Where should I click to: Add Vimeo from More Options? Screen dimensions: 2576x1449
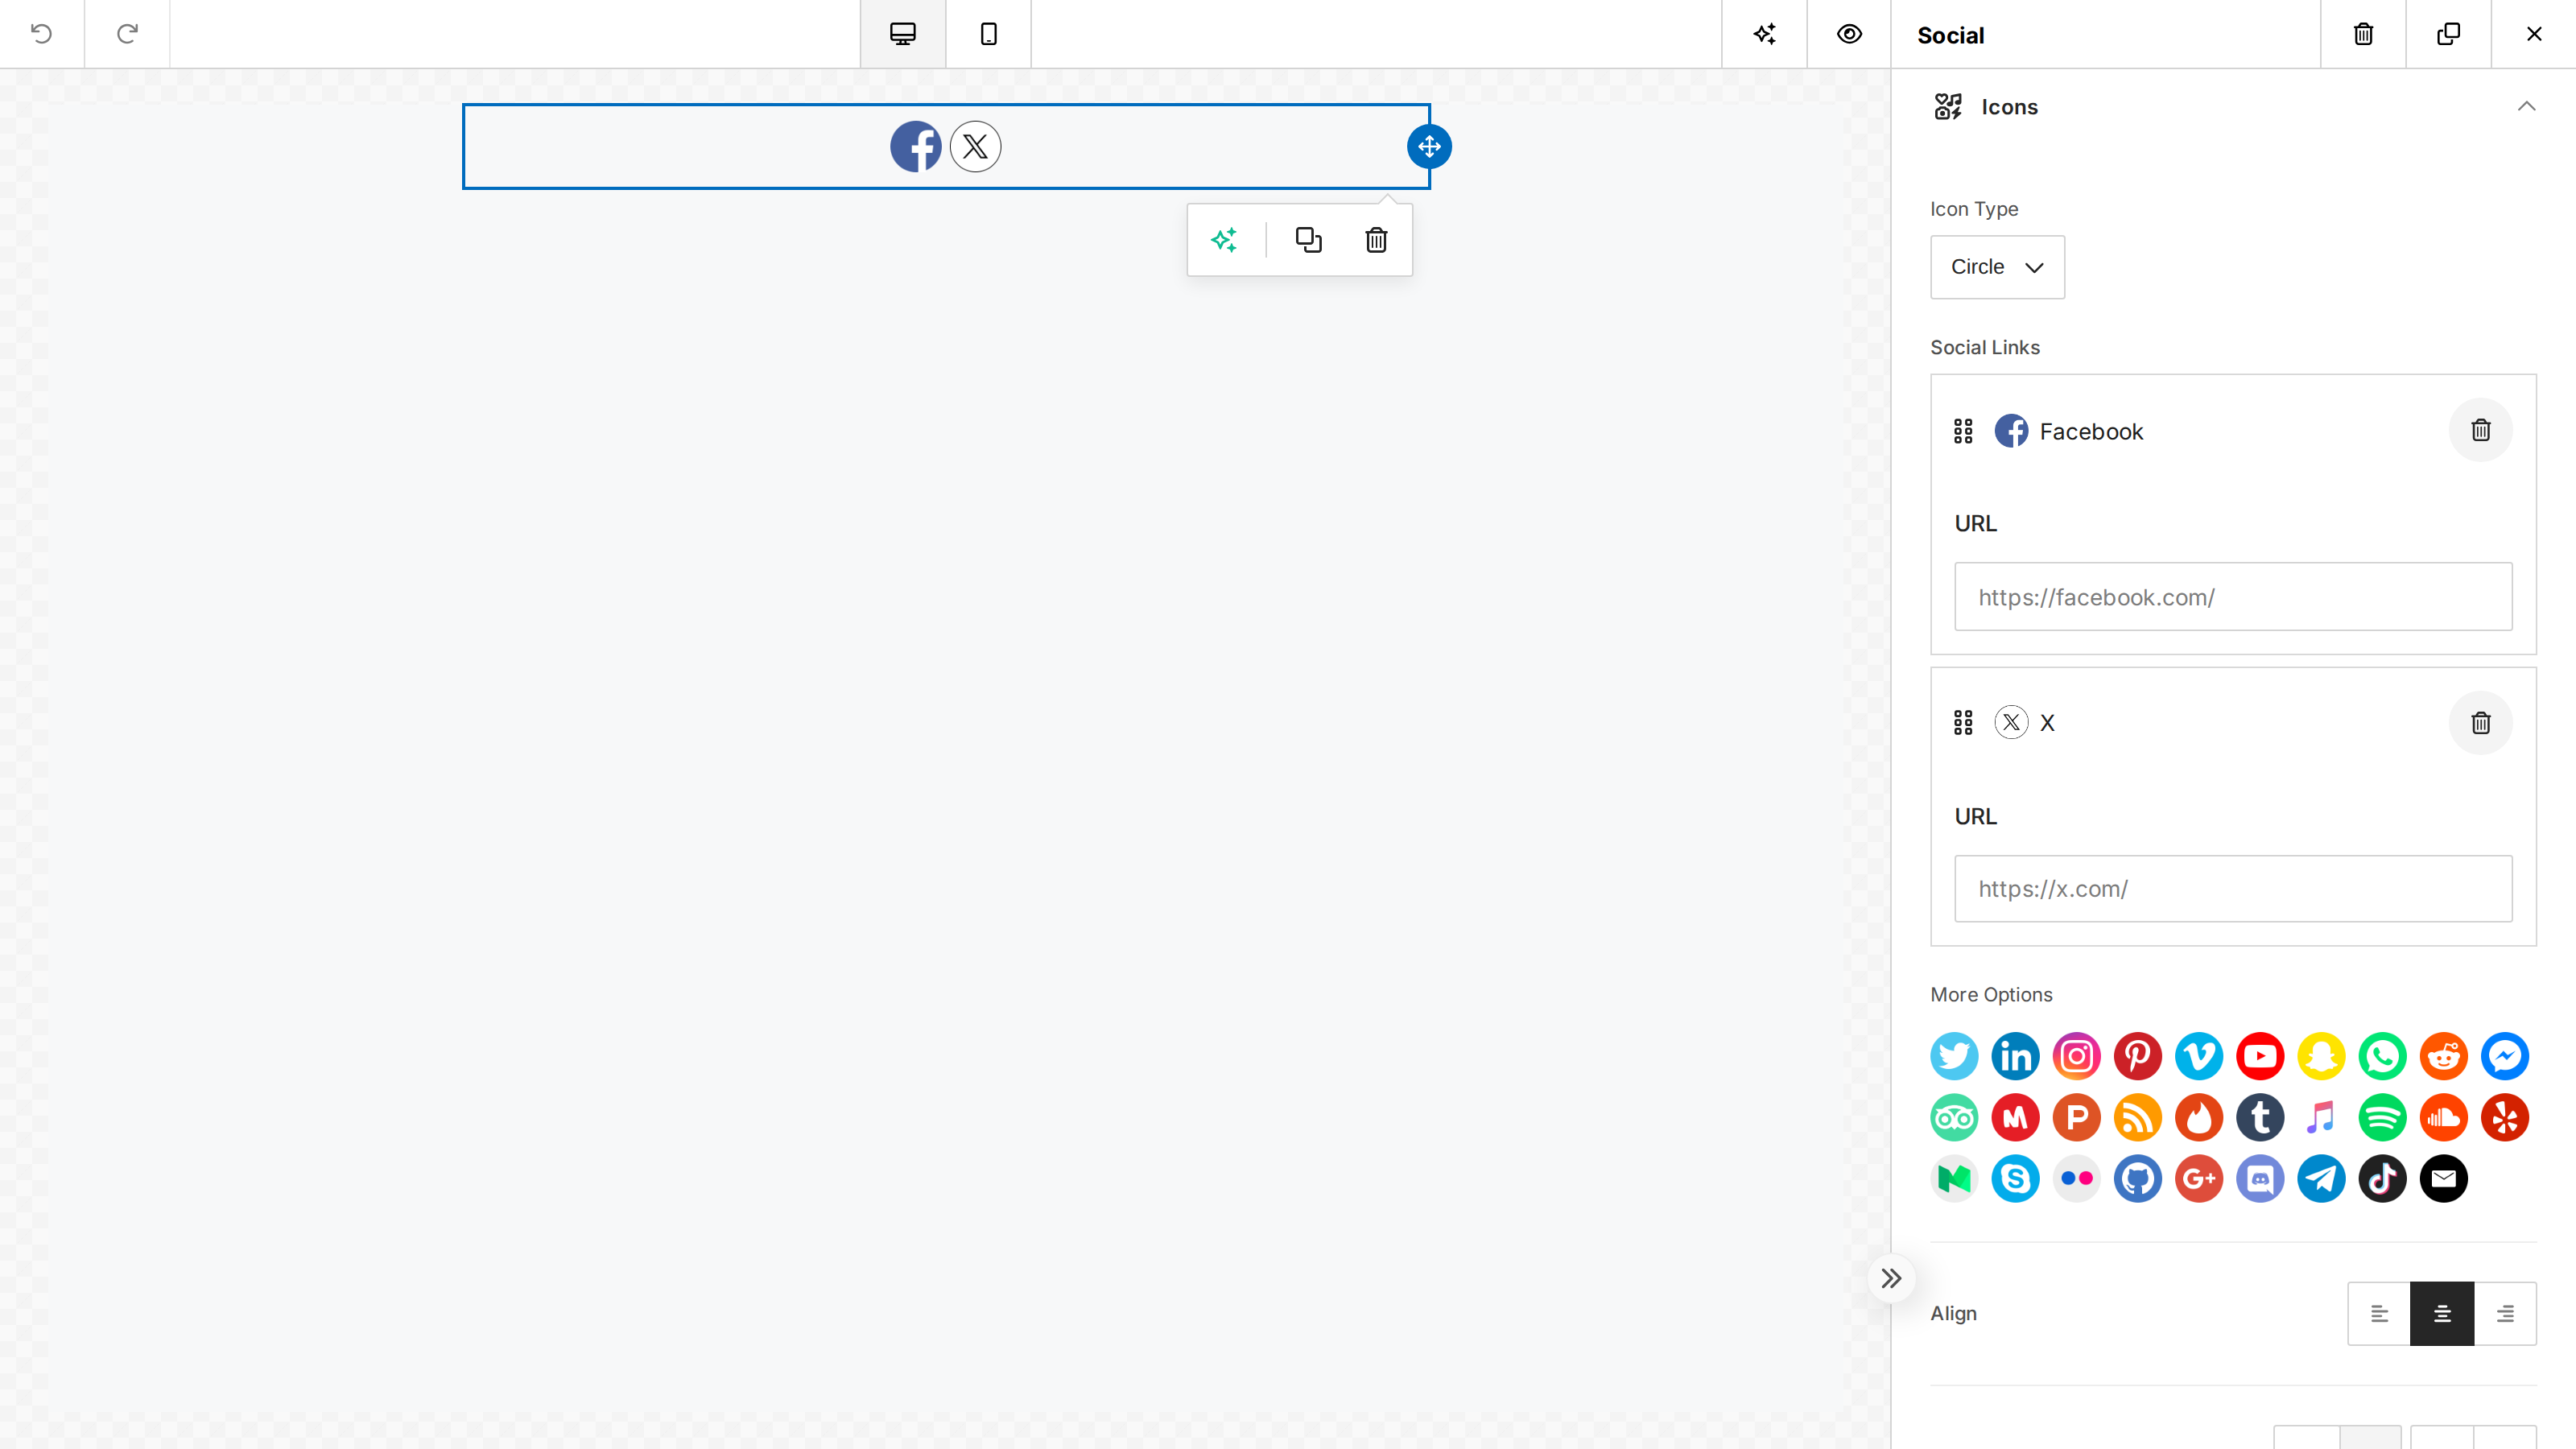pyautogui.click(x=2199, y=1056)
